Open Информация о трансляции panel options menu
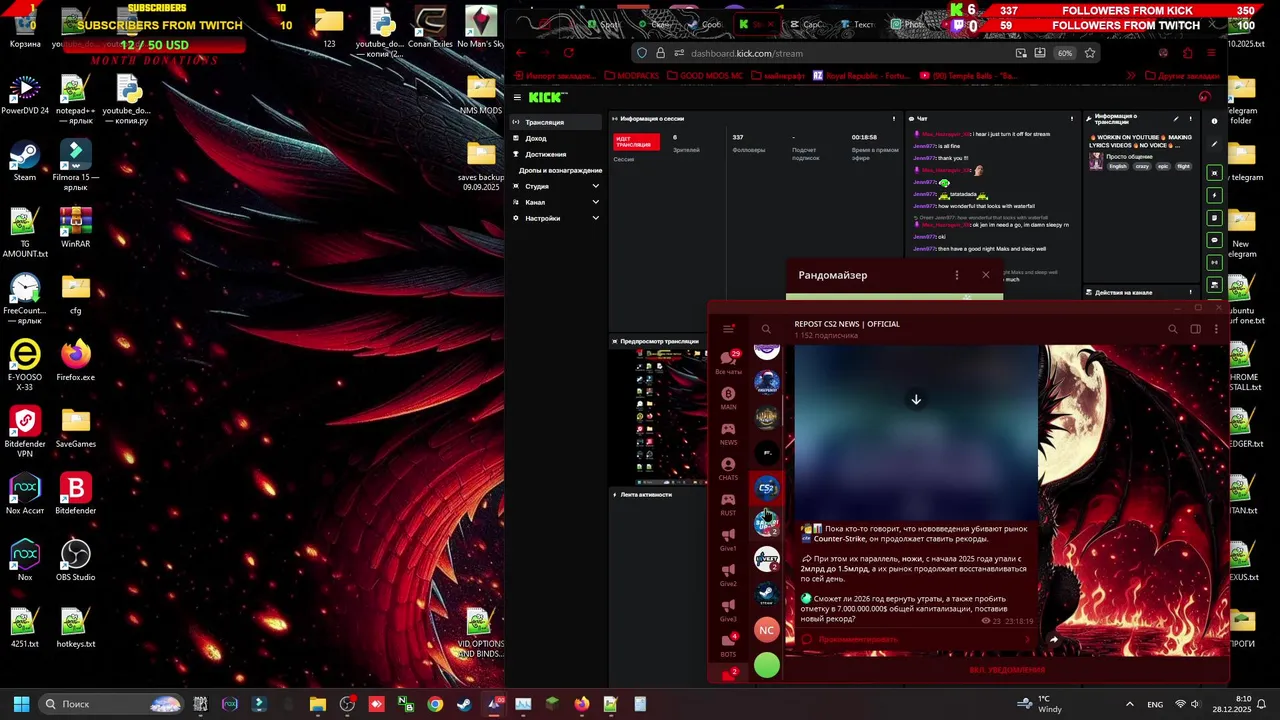Image resolution: width=1280 pixels, height=720 pixels. click(1192, 118)
